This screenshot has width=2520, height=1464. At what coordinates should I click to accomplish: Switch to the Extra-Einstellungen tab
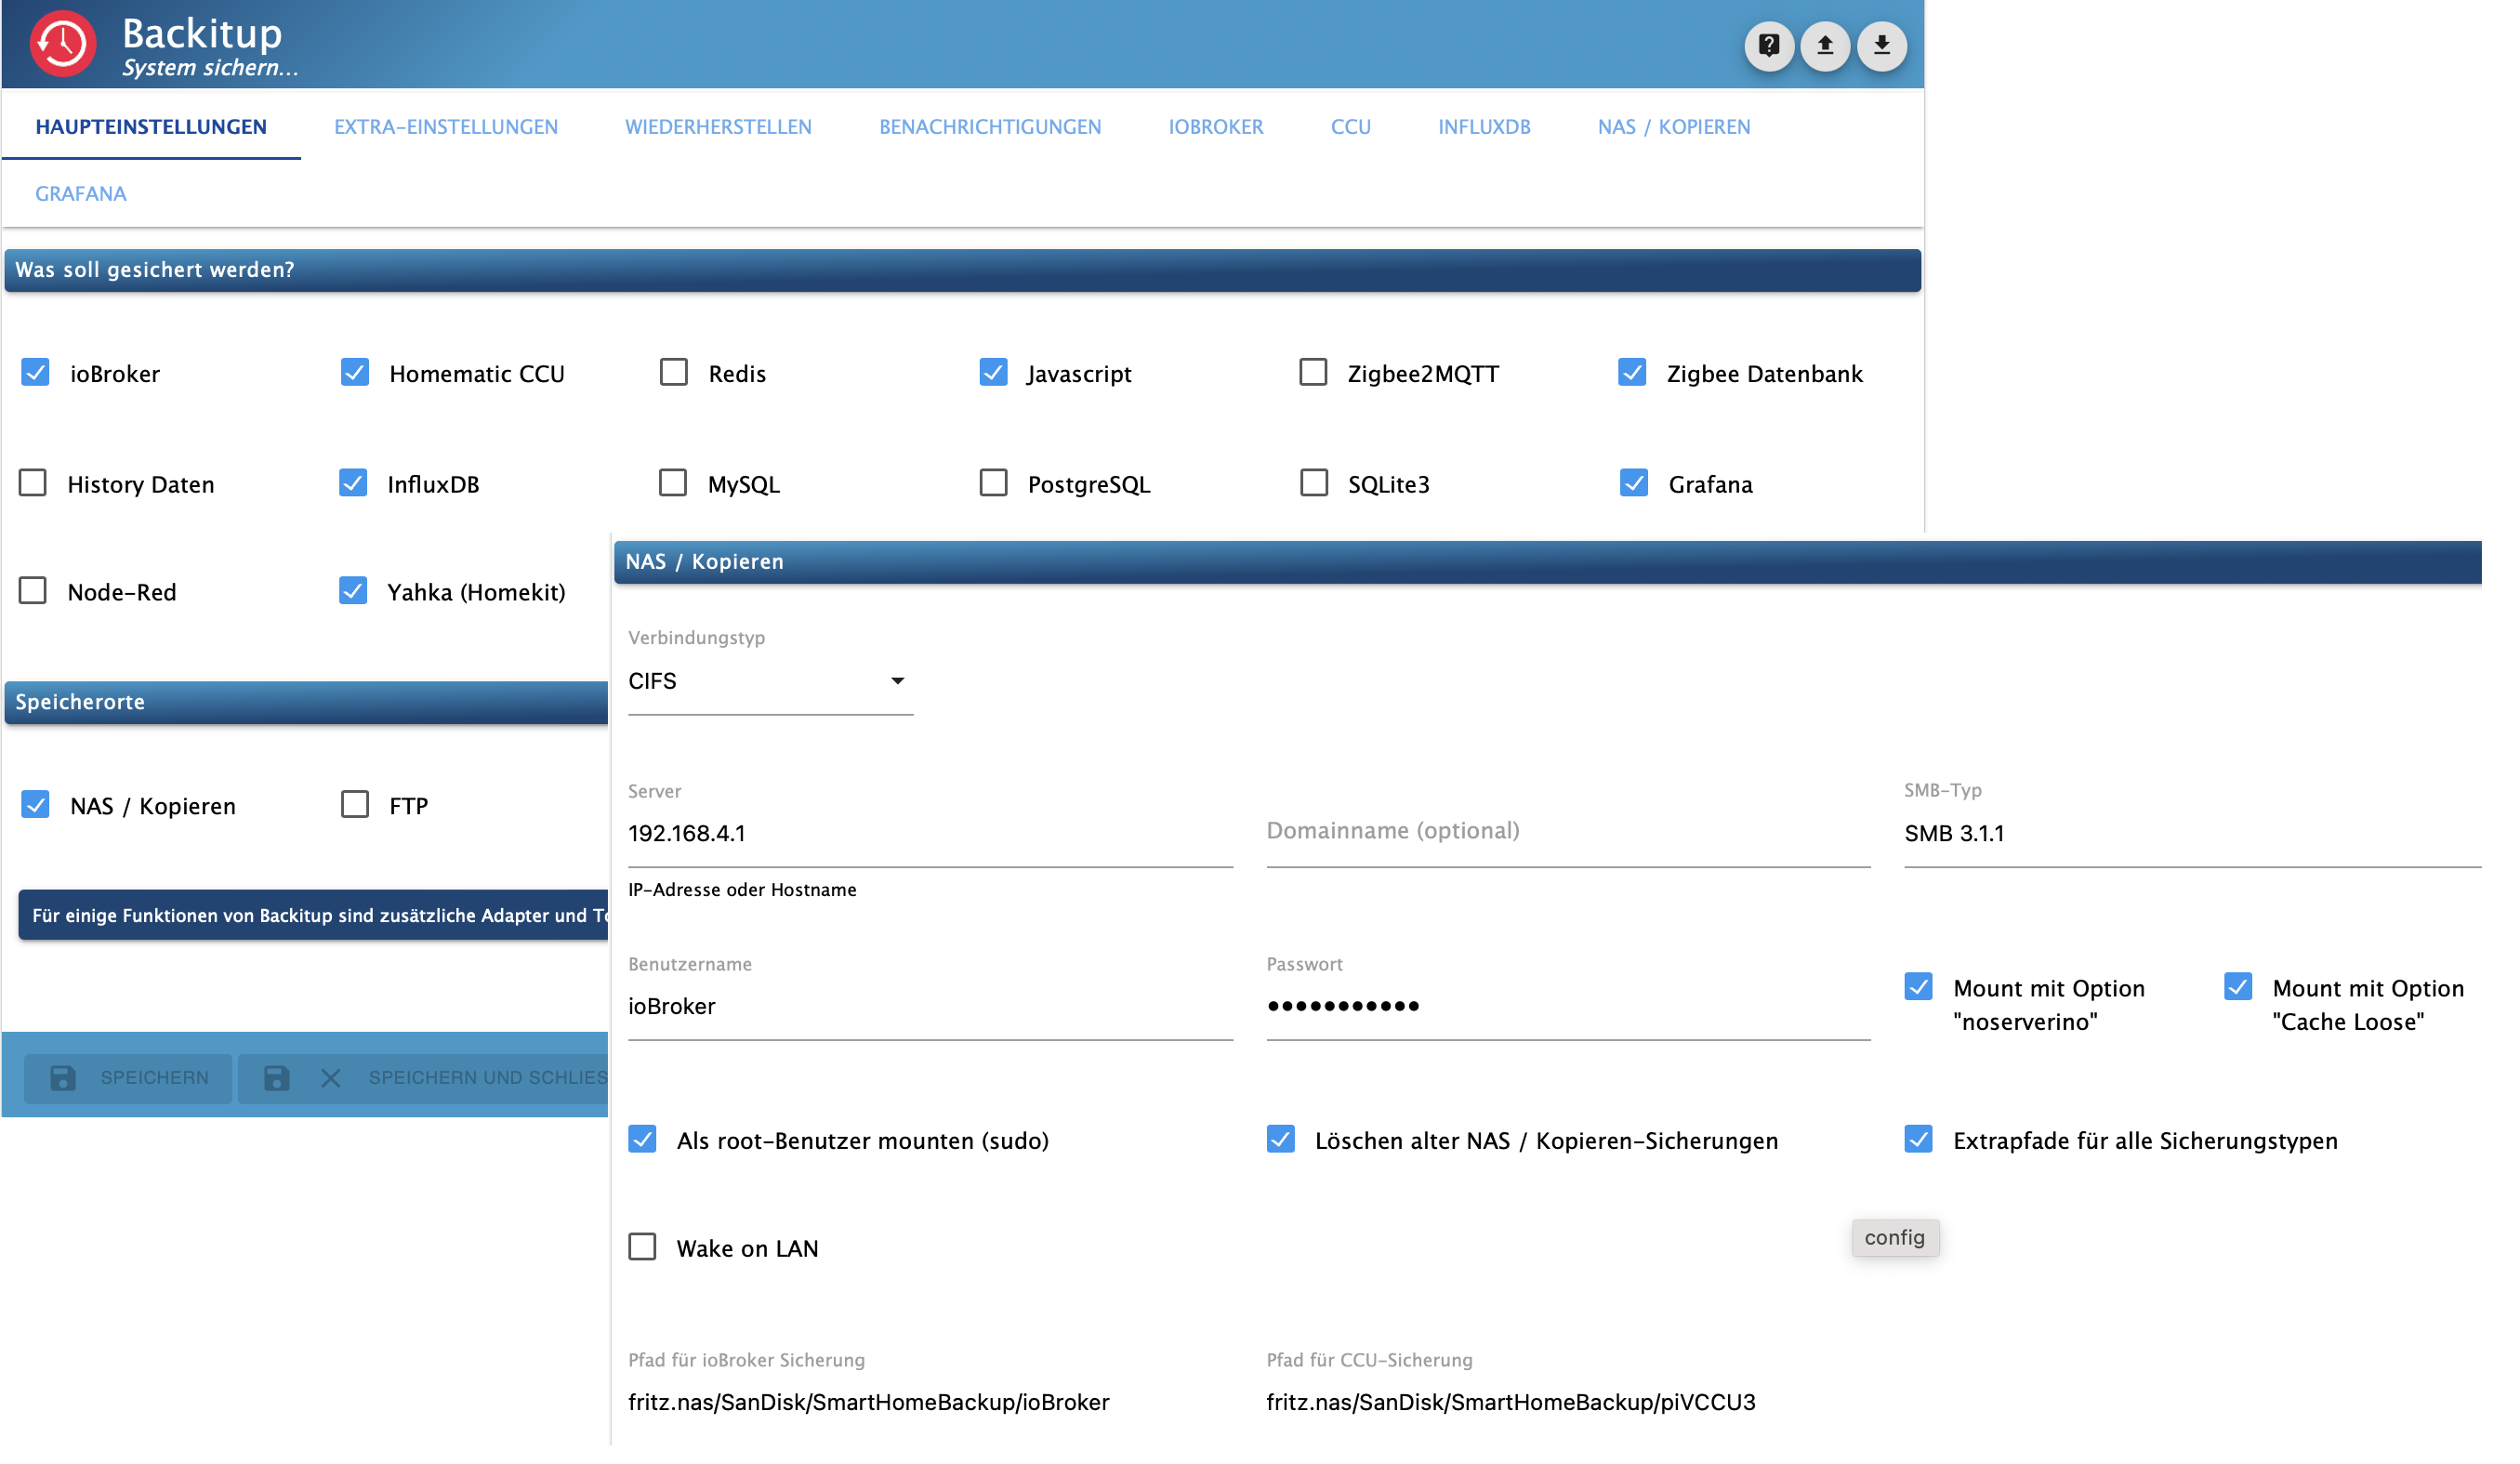click(x=445, y=127)
